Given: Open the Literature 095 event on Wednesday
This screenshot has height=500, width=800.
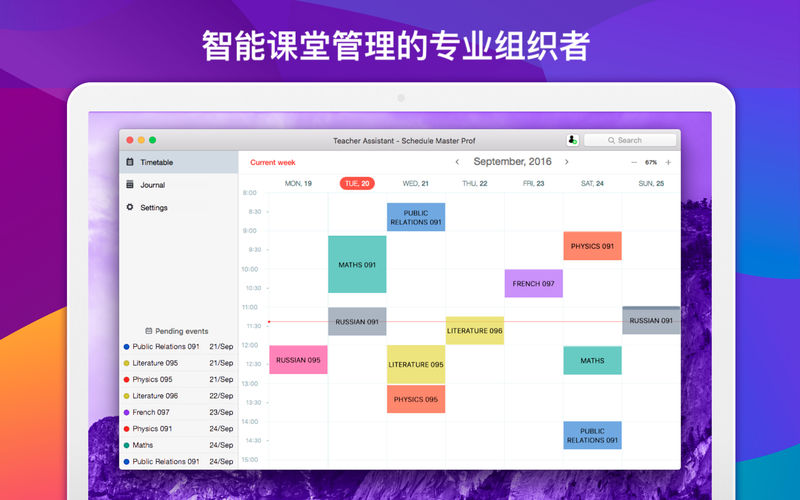Looking at the screenshot, I should pos(416,364).
